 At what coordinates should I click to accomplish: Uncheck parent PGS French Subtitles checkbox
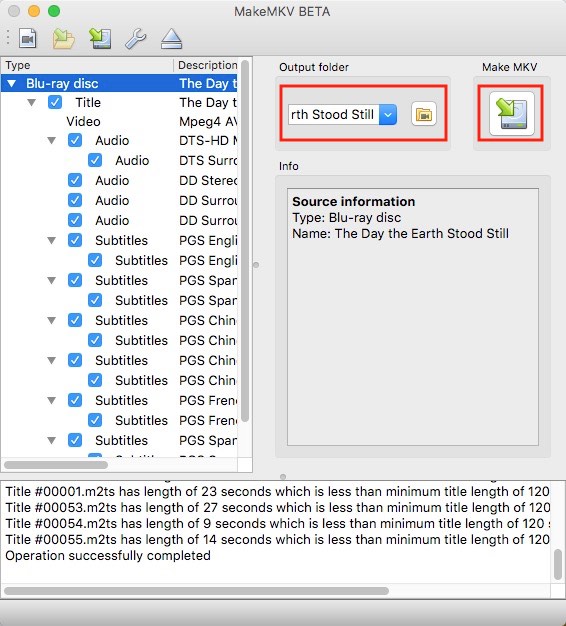[75, 400]
